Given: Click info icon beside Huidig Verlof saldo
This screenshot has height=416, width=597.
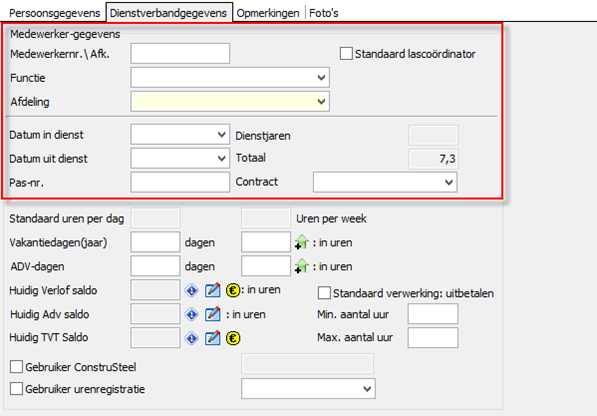Looking at the screenshot, I should [x=192, y=290].
